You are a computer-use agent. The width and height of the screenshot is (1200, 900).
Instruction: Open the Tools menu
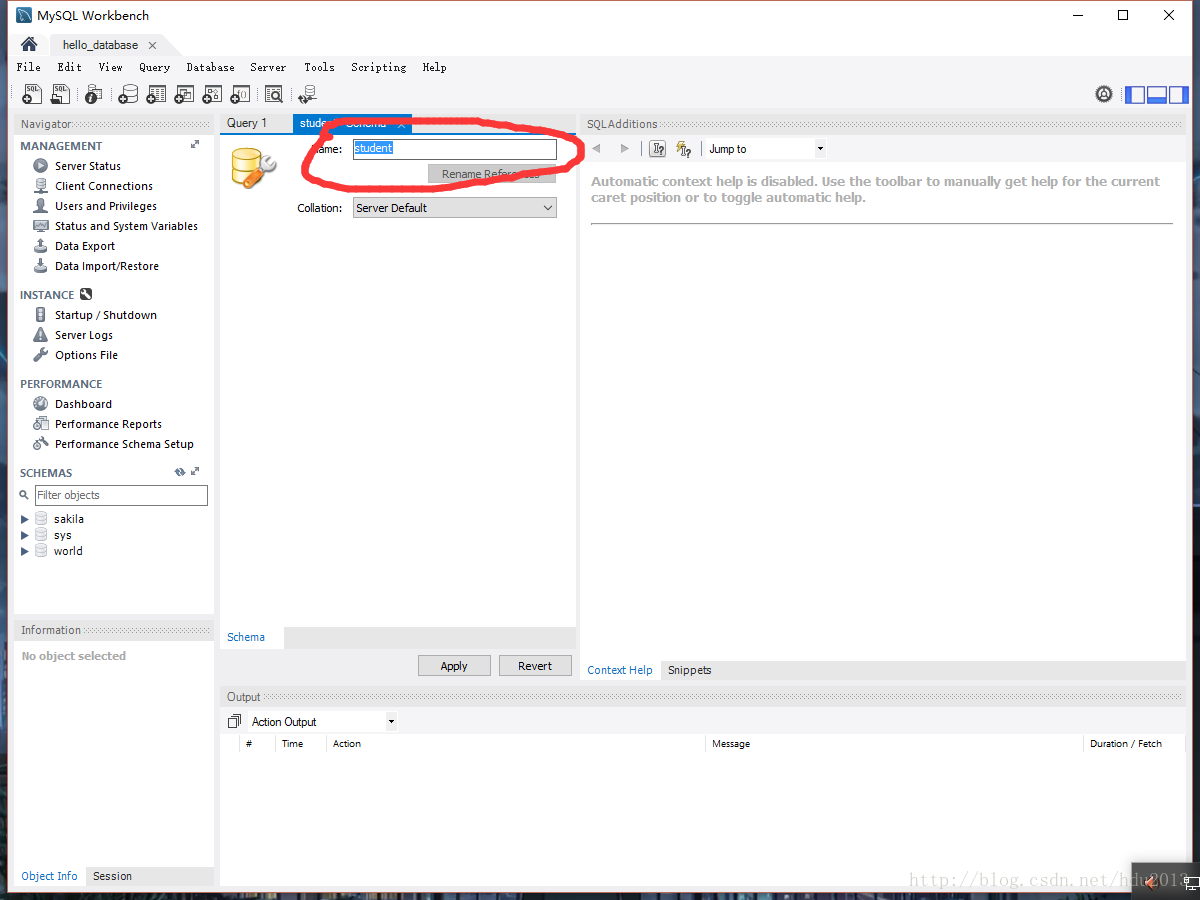(x=319, y=67)
